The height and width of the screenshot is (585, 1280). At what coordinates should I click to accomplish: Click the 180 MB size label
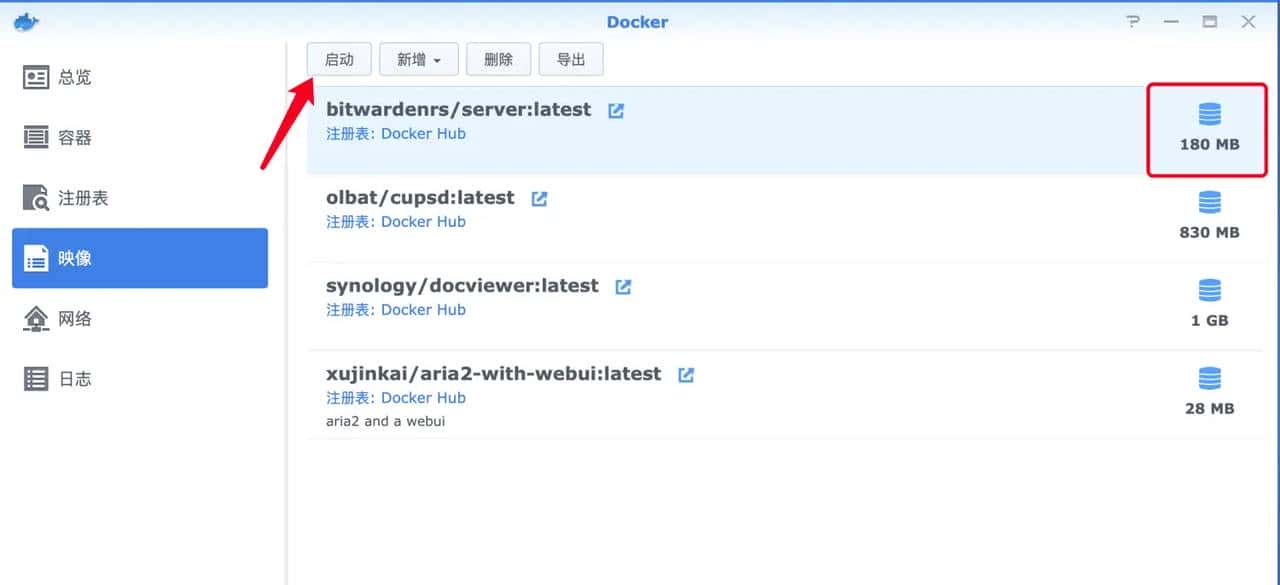pos(1209,144)
